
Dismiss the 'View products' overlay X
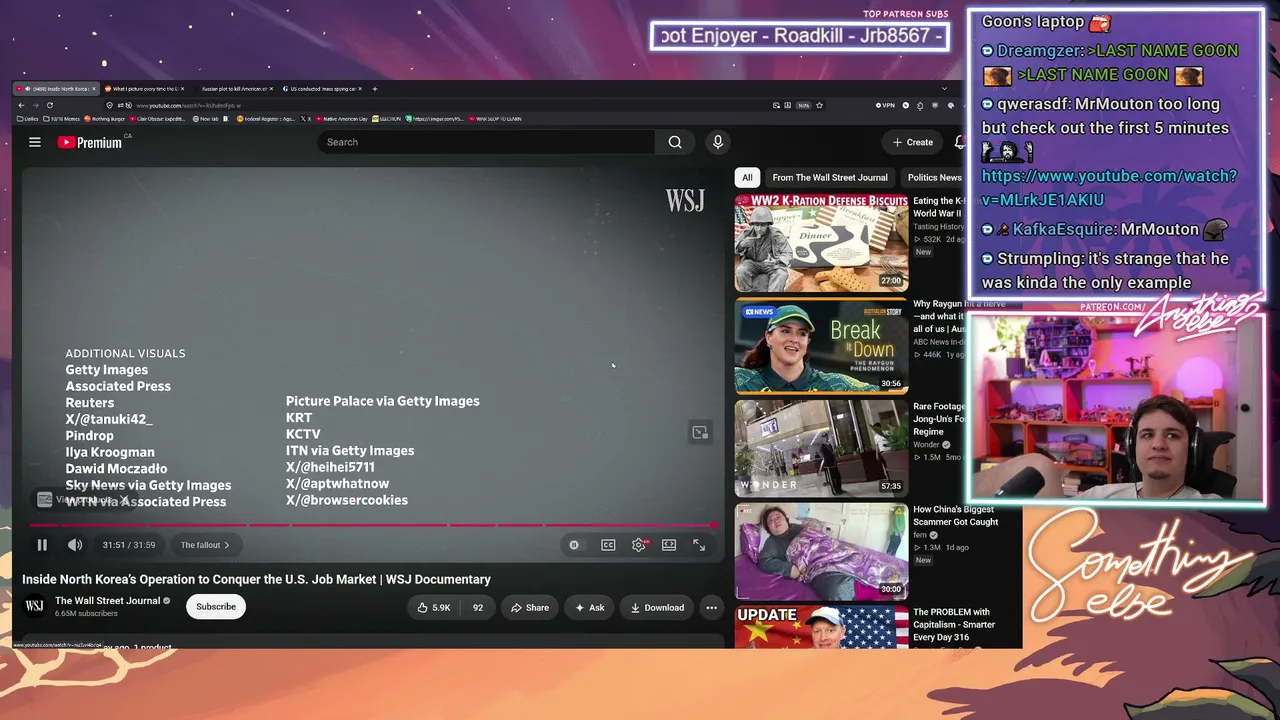tap(126, 500)
